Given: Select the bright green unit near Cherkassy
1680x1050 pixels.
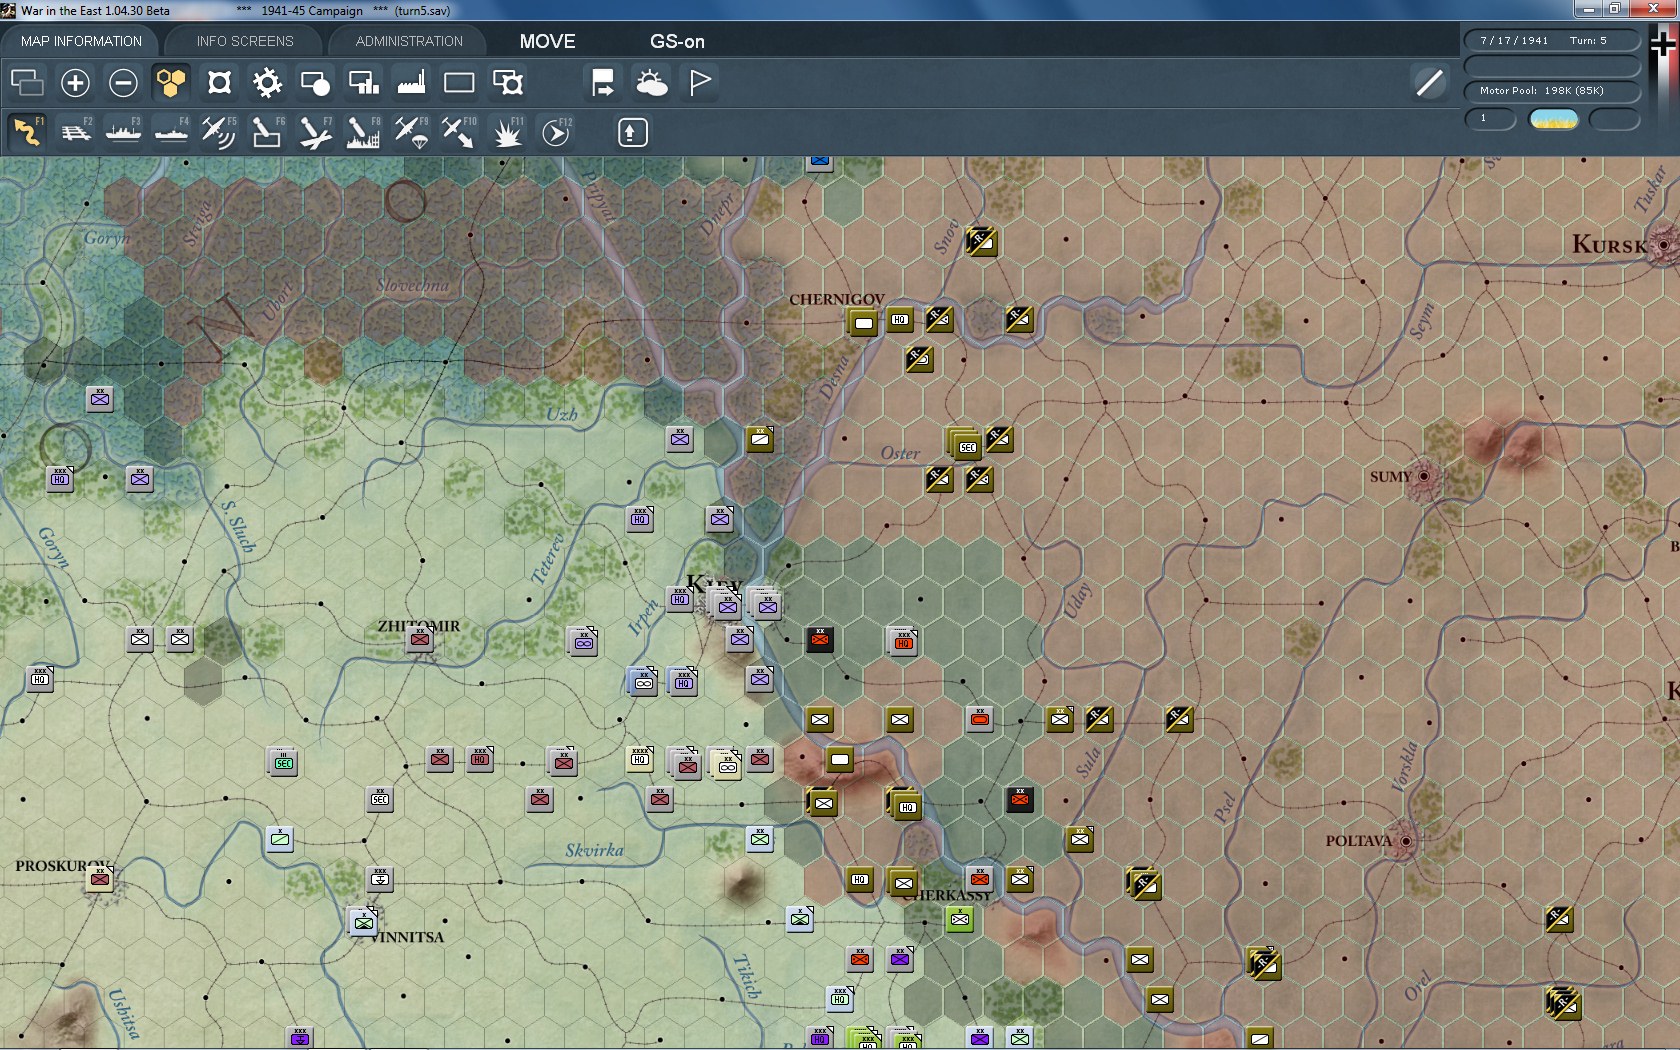Looking at the screenshot, I should click(960, 919).
